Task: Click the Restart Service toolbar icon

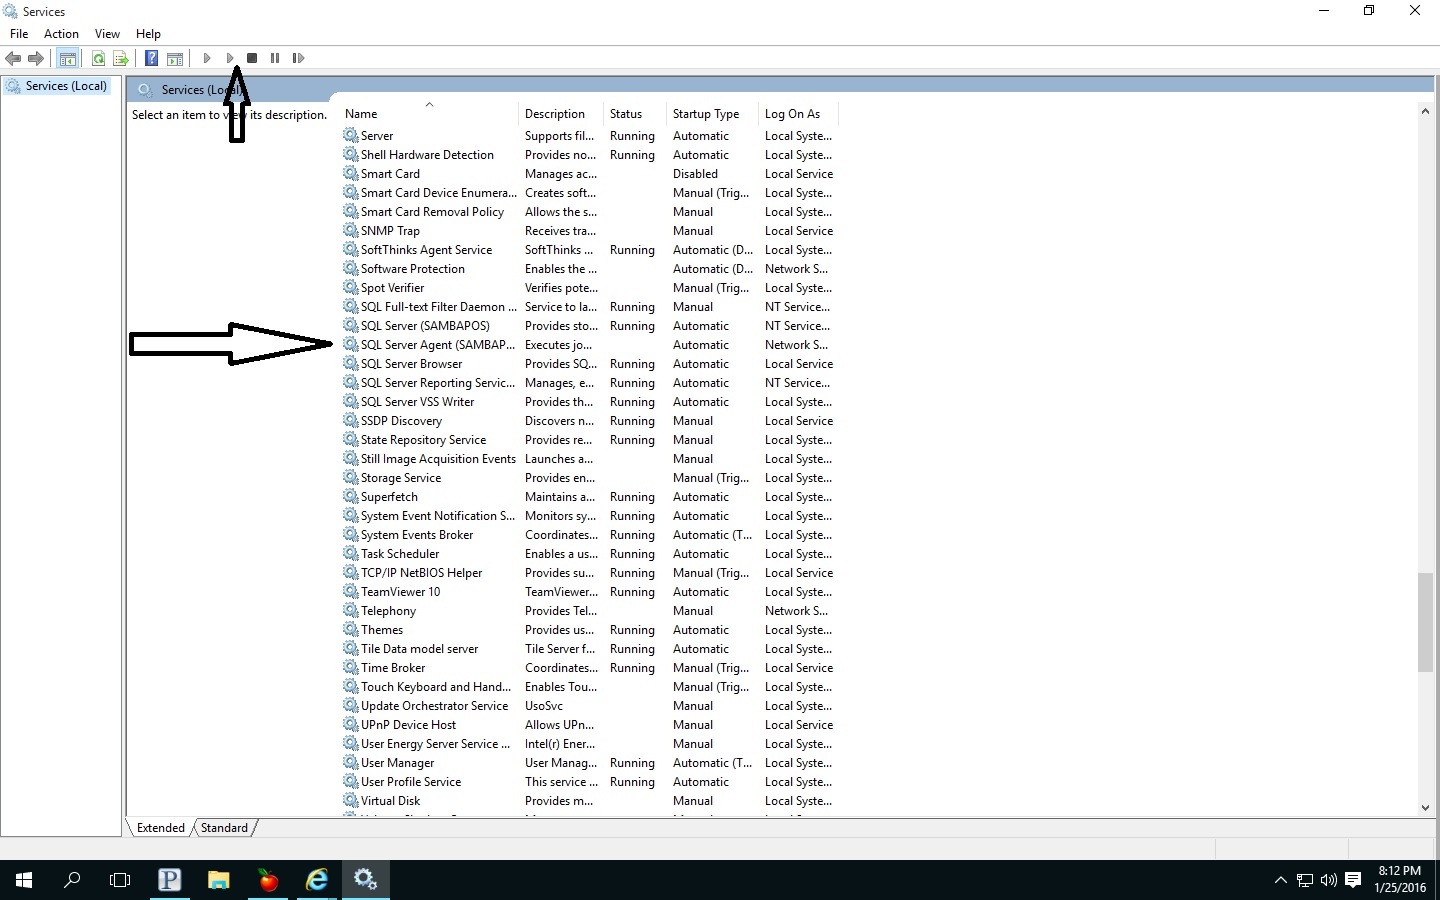Action: click(x=298, y=58)
